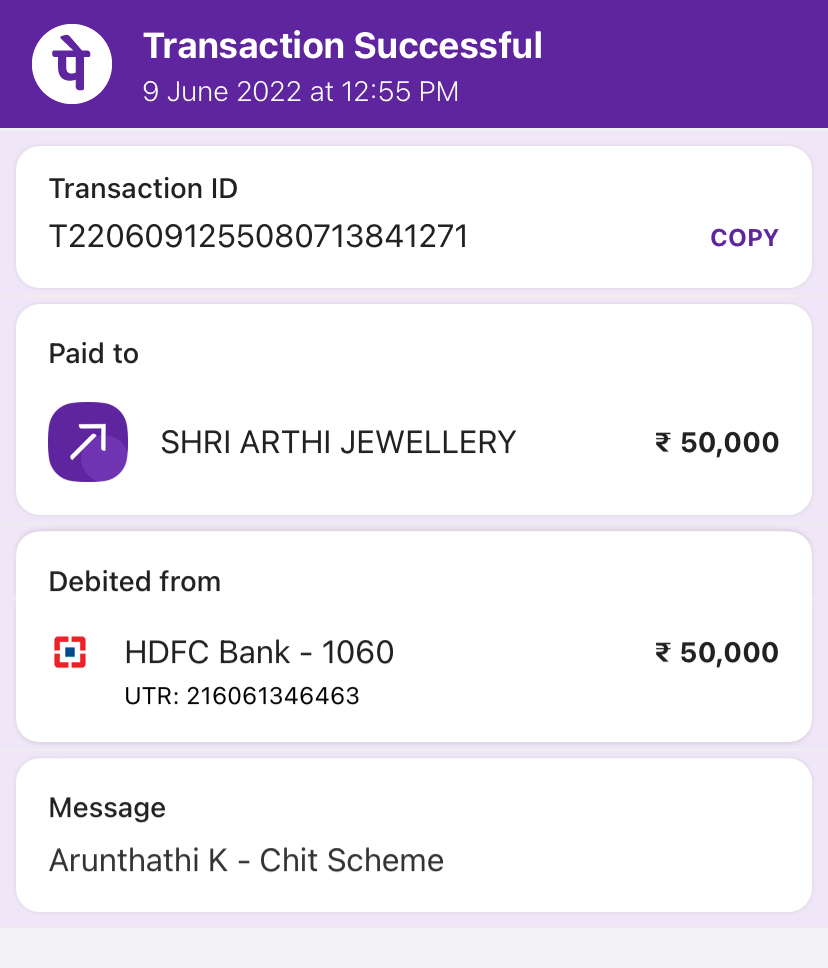
Task: Select HDFC Bank - 1060 account text
Action: 259,652
